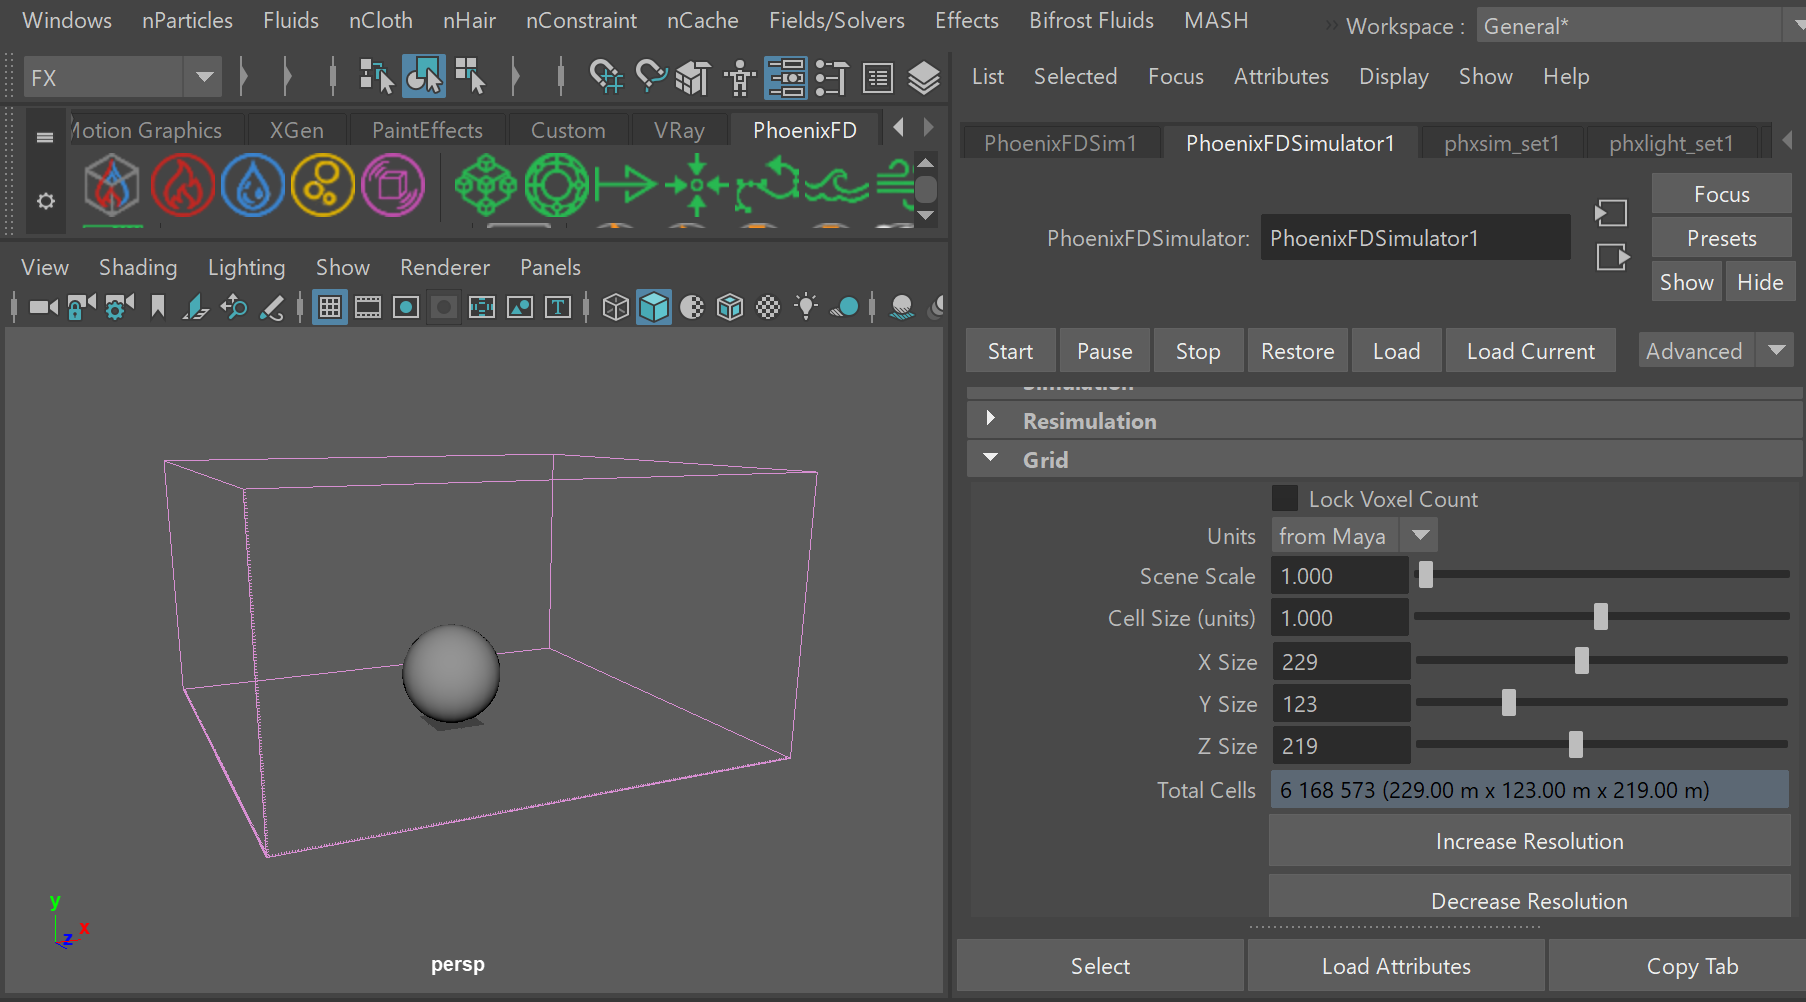Click the camera bookmark icon
Viewport: 1806px width, 1002px height.
(157, 307)
